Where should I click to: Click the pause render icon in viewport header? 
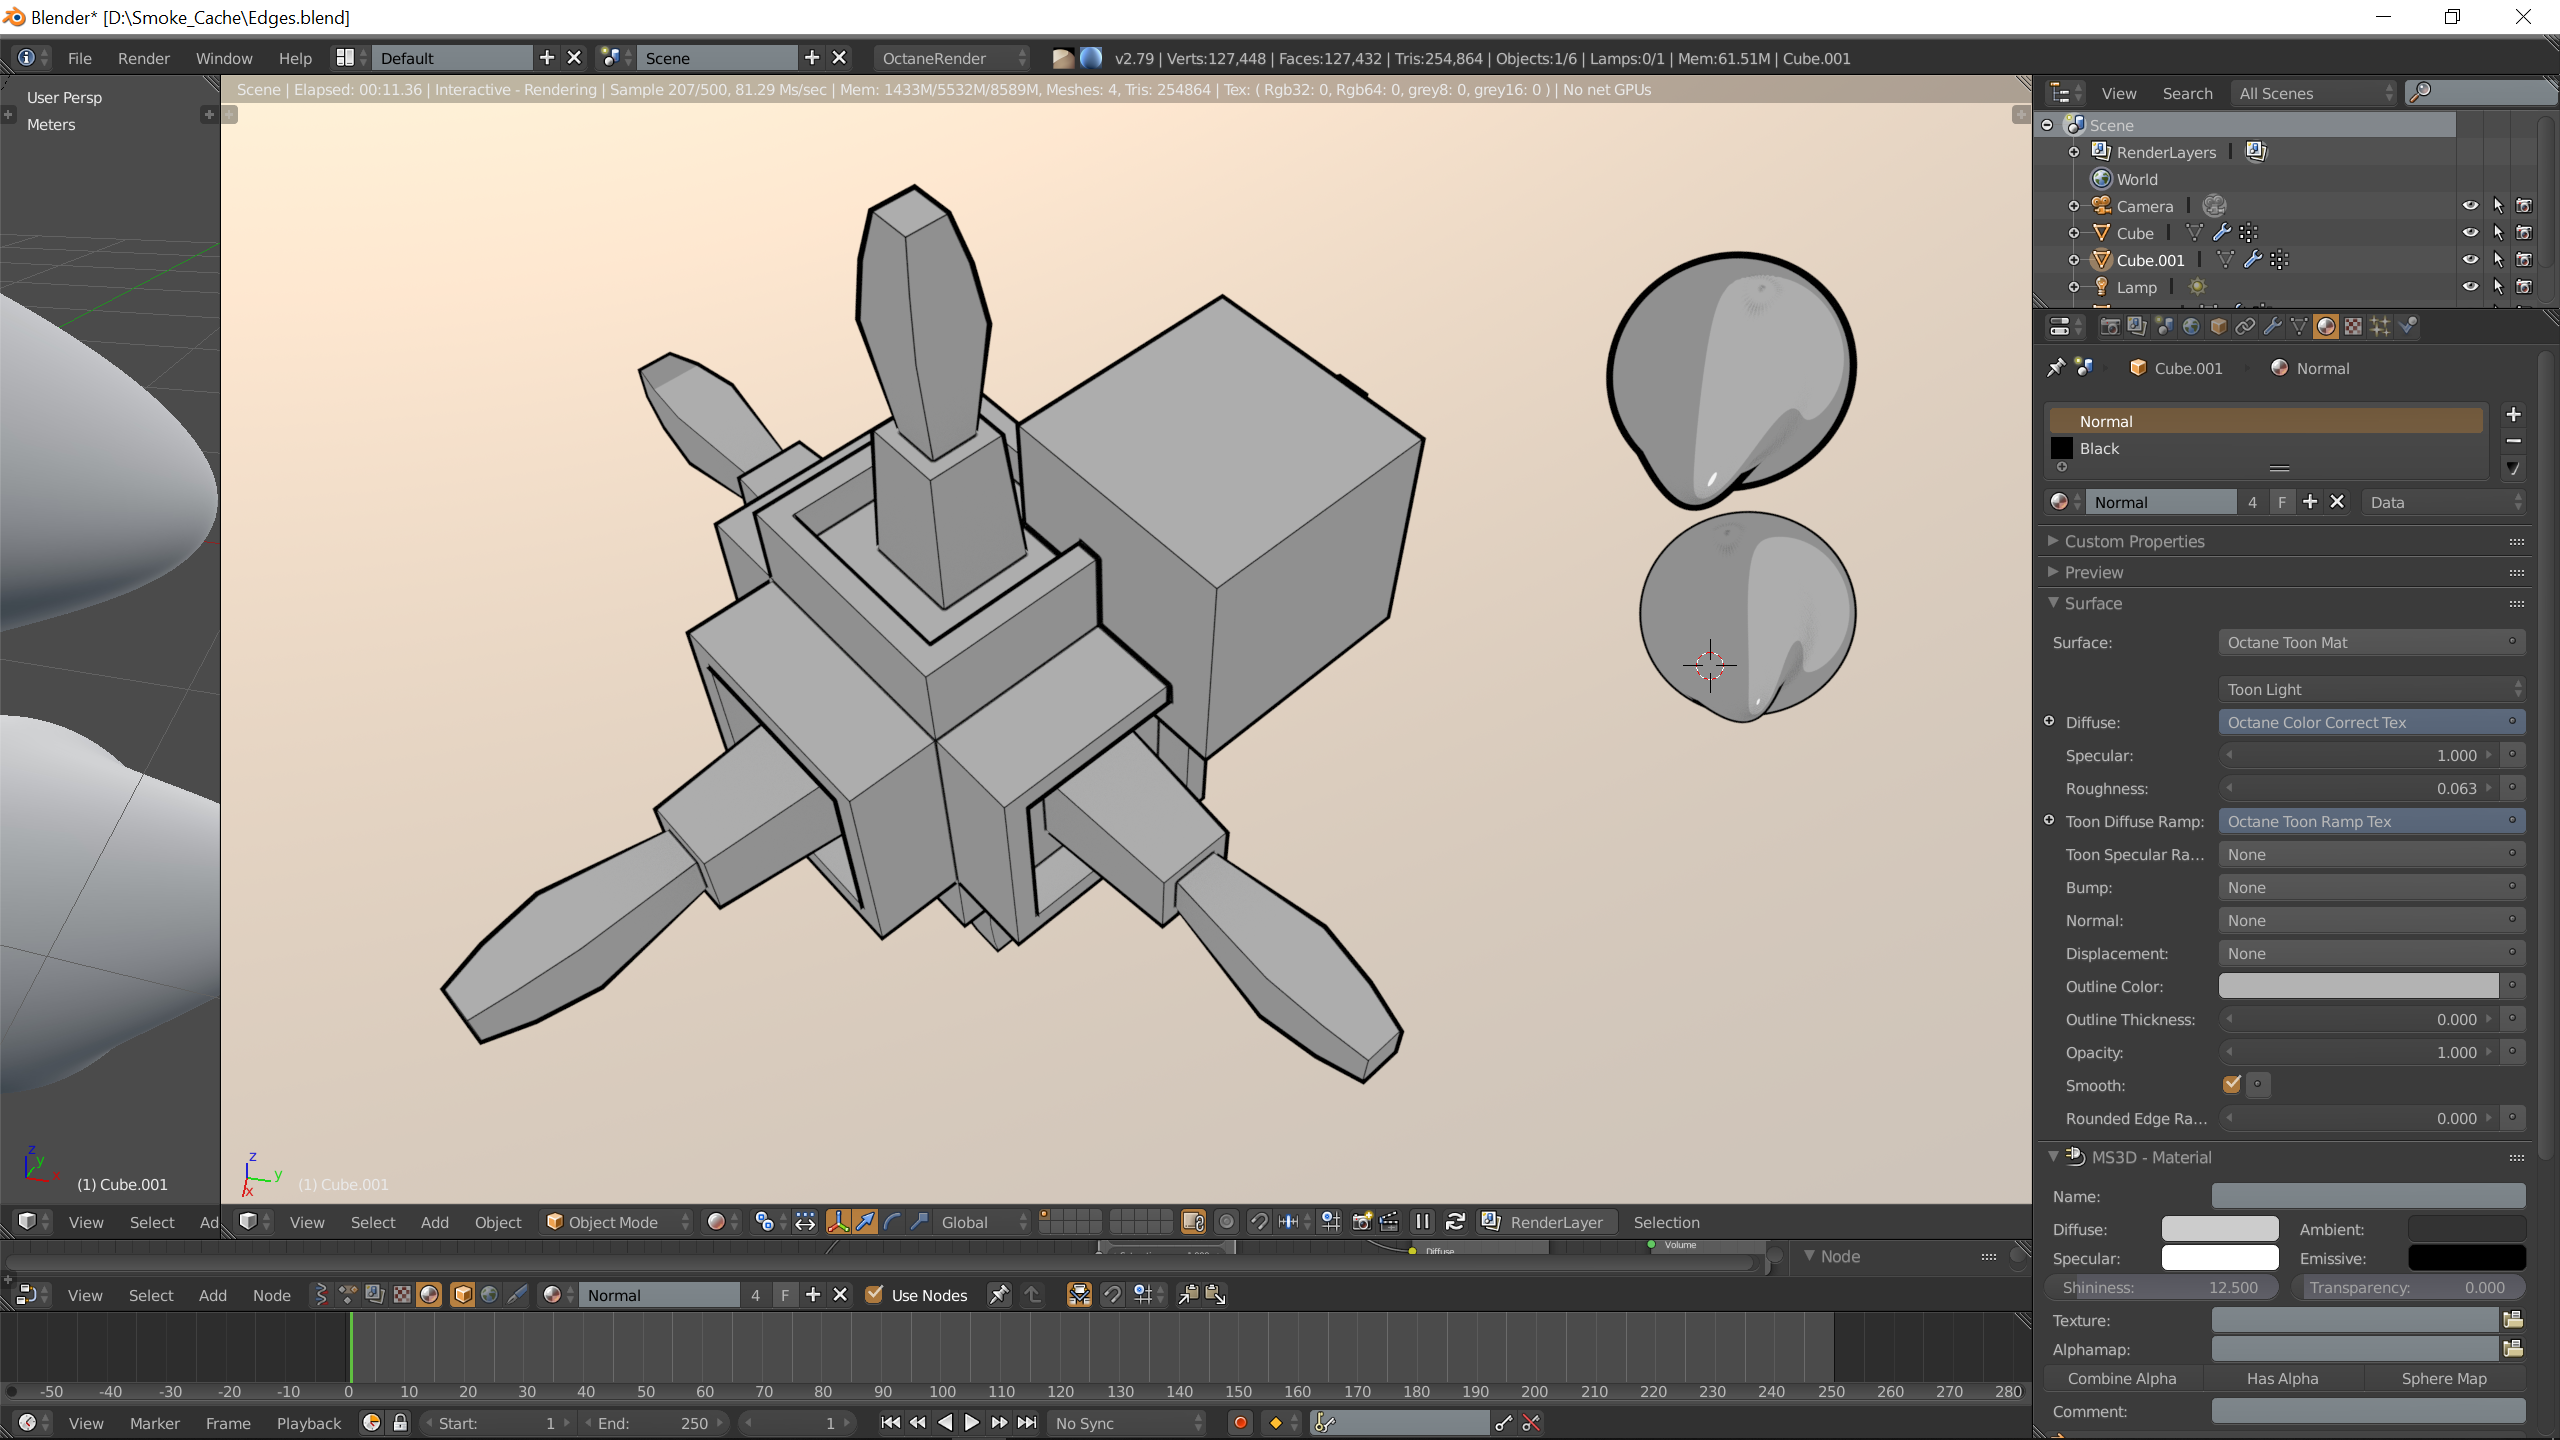point(1422,1222)
